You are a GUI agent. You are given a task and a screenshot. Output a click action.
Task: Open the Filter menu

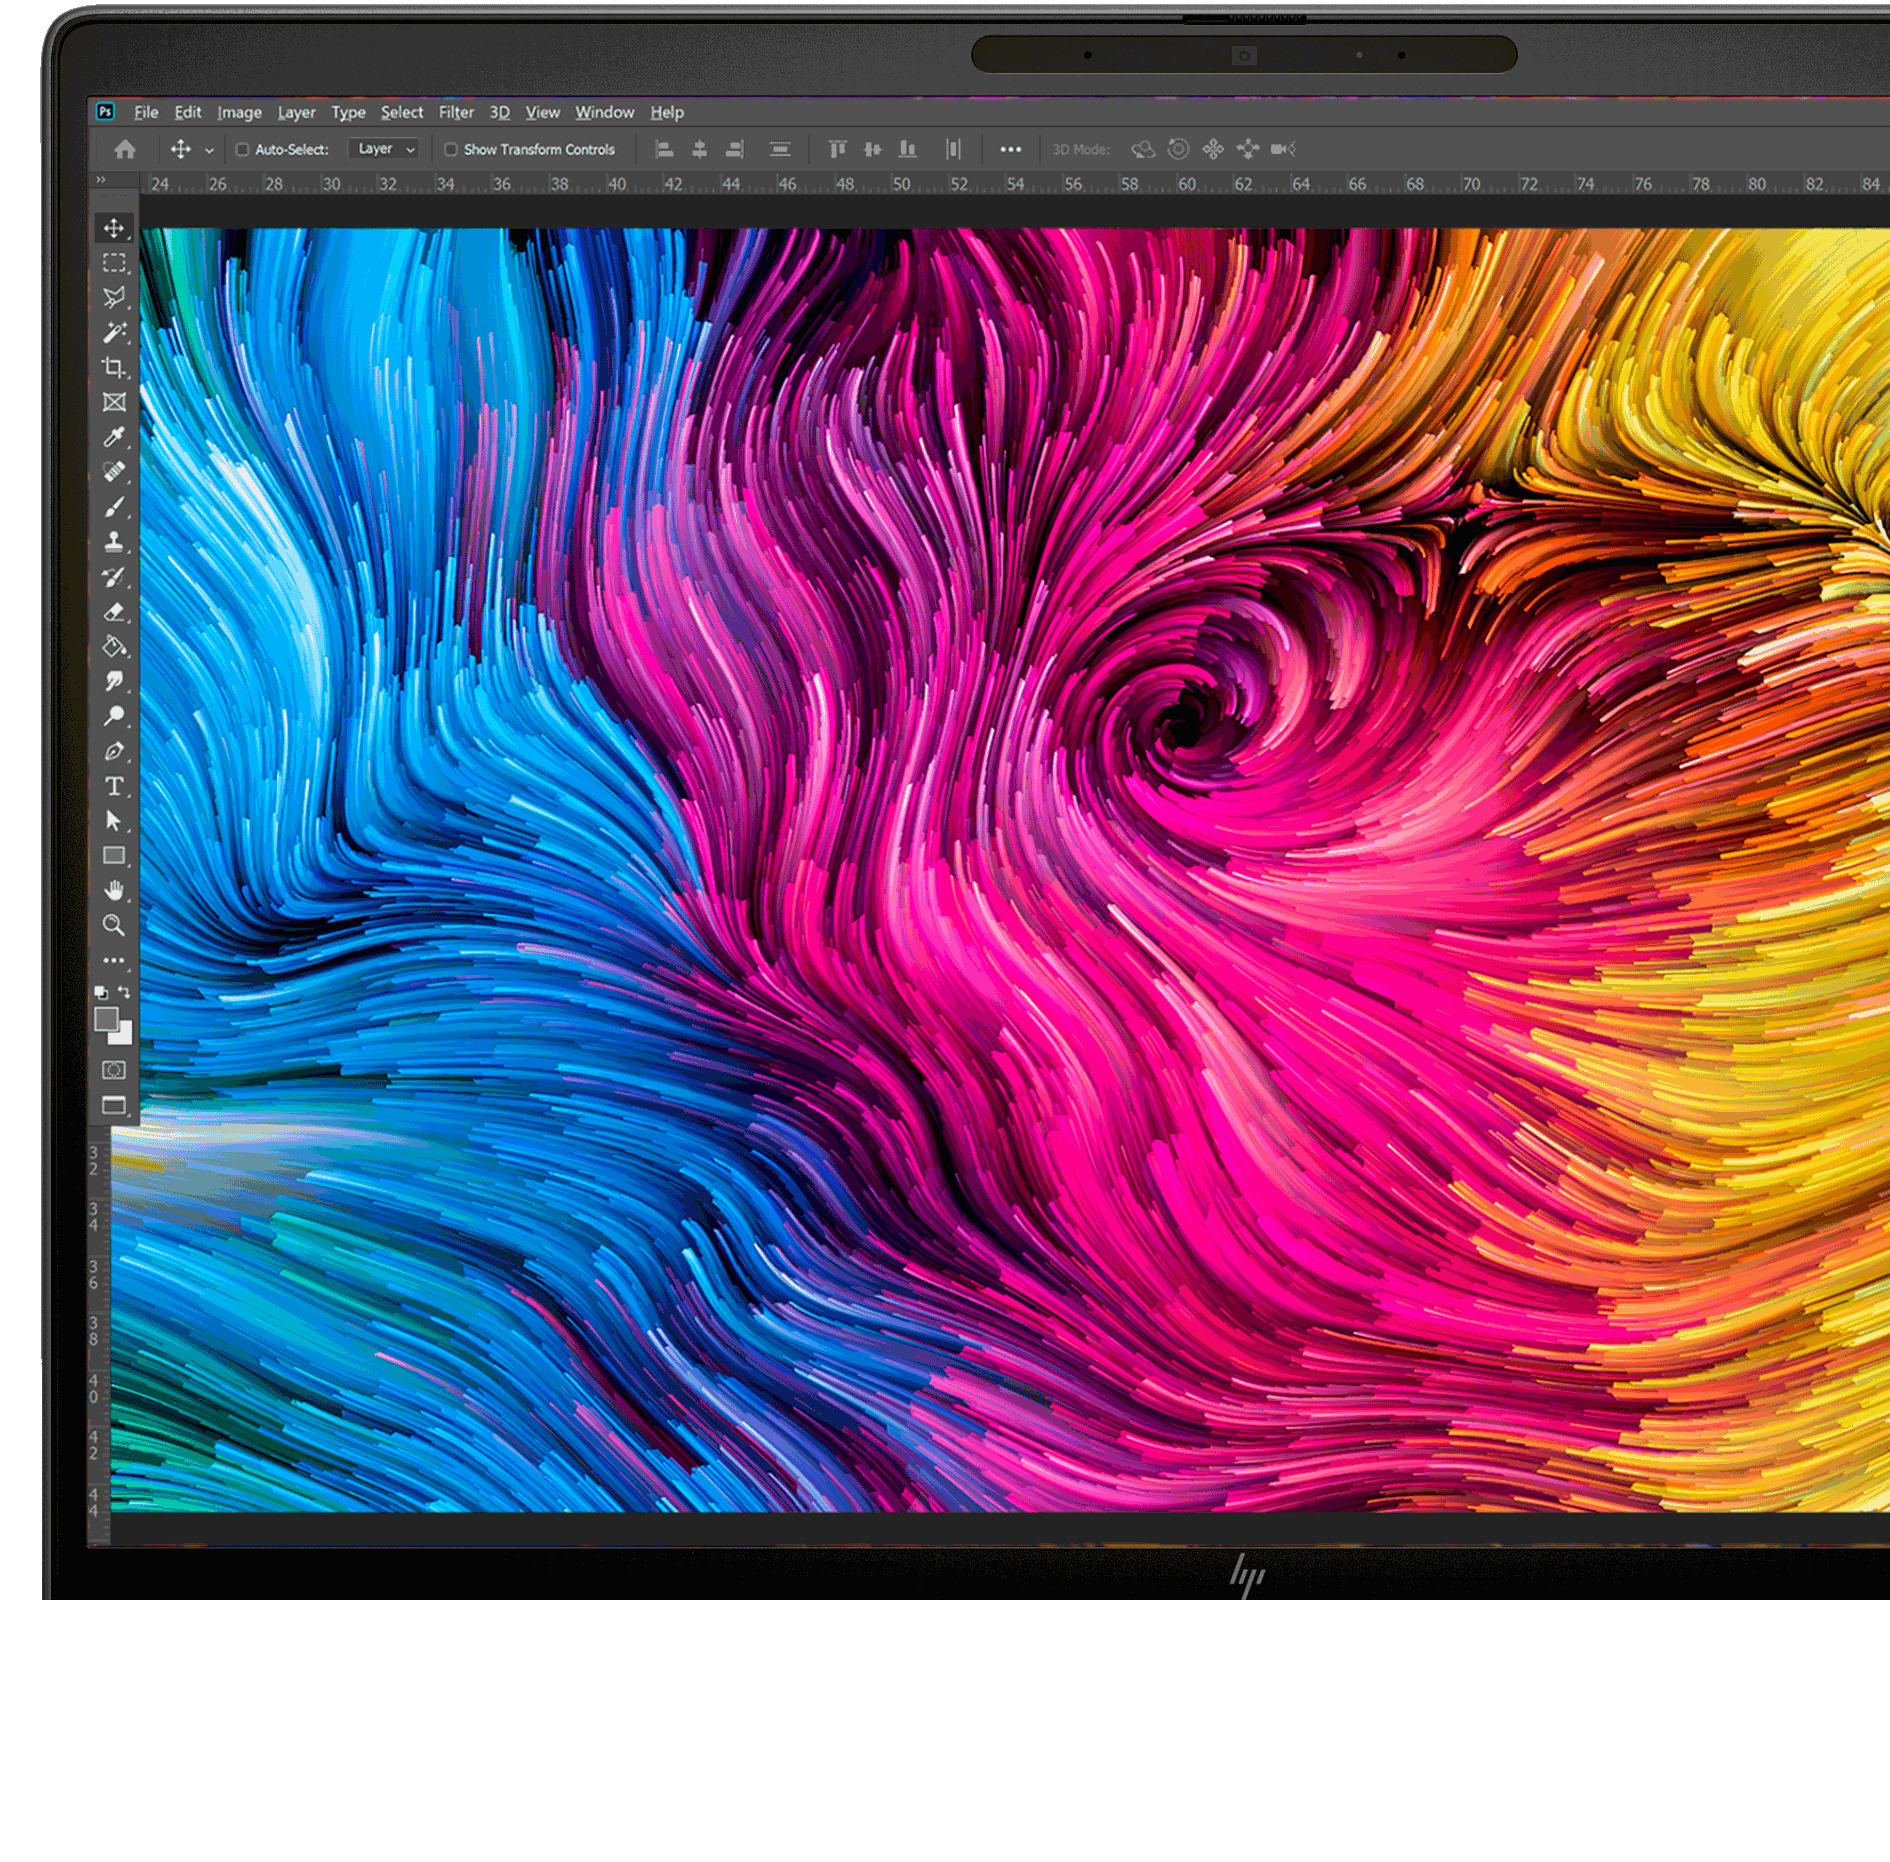tap(456, 113)
